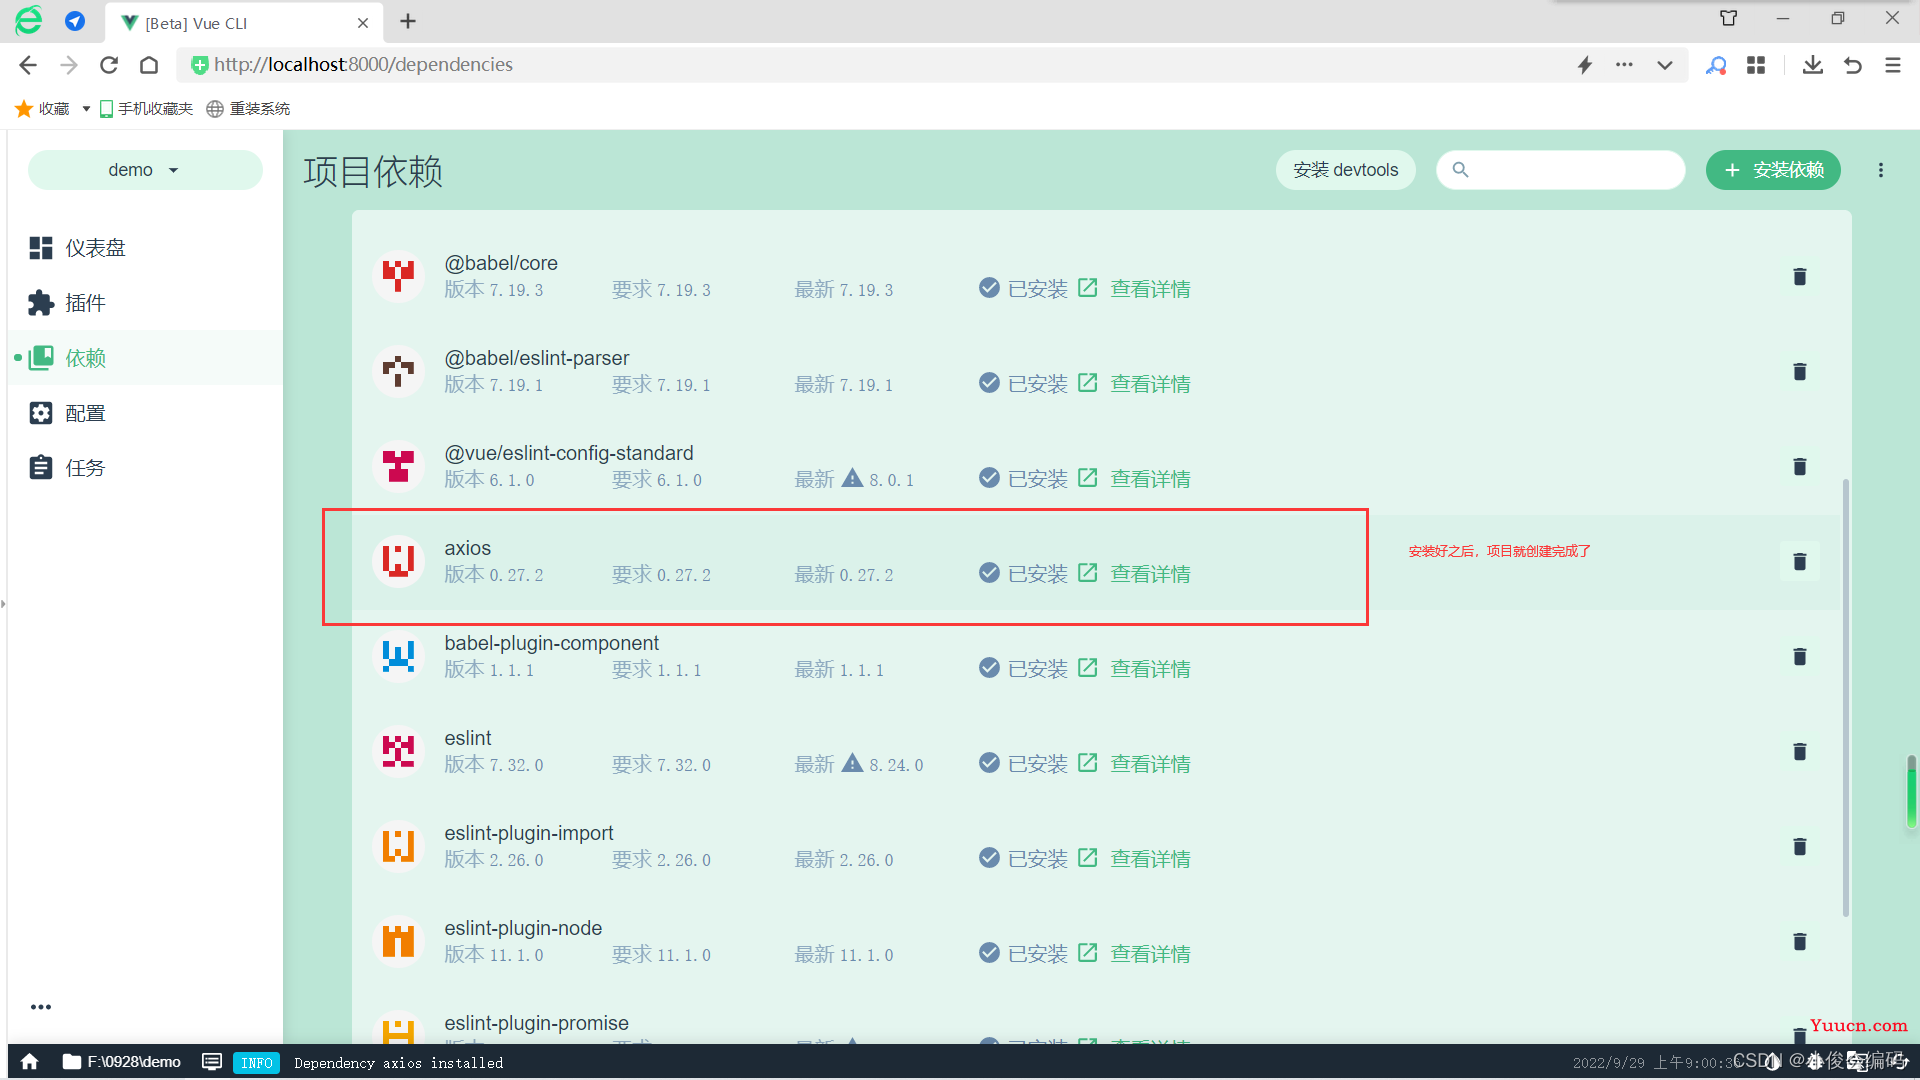Open 手机收藏夹 bookmark

147,109
